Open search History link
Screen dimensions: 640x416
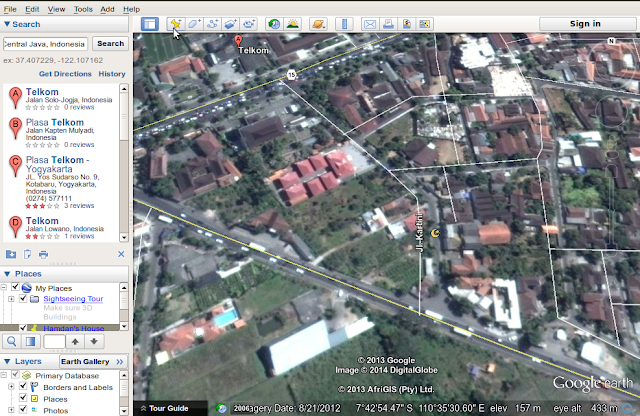click(x=112, y=74)
